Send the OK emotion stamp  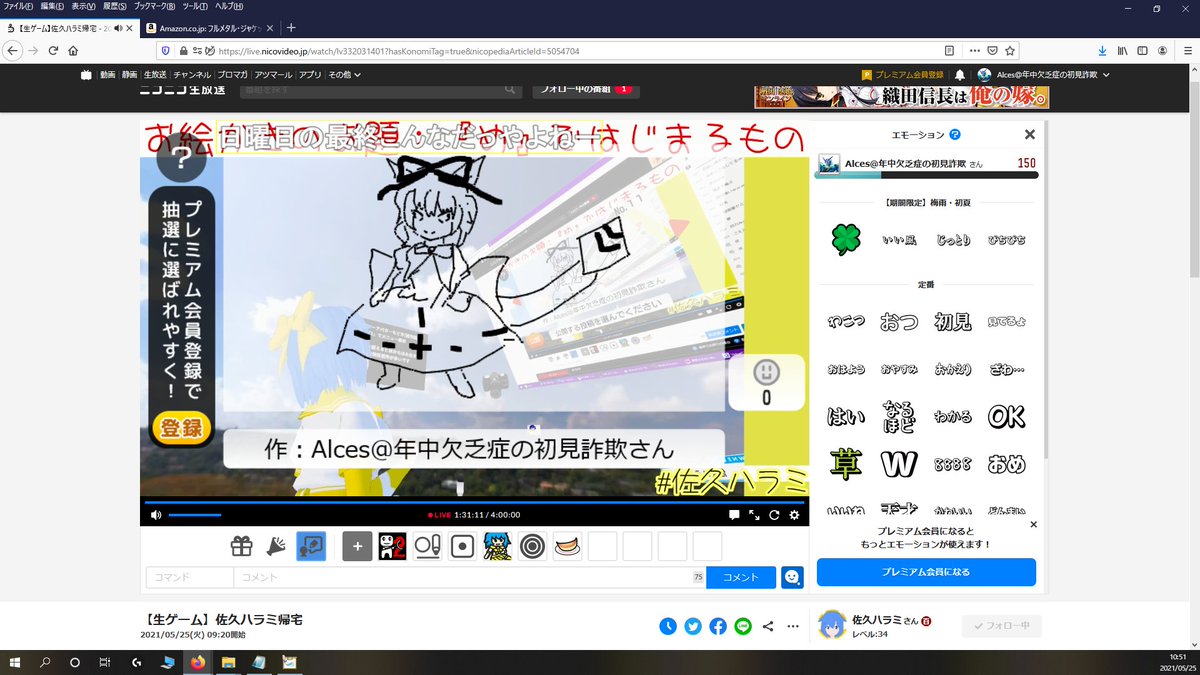1006,415
